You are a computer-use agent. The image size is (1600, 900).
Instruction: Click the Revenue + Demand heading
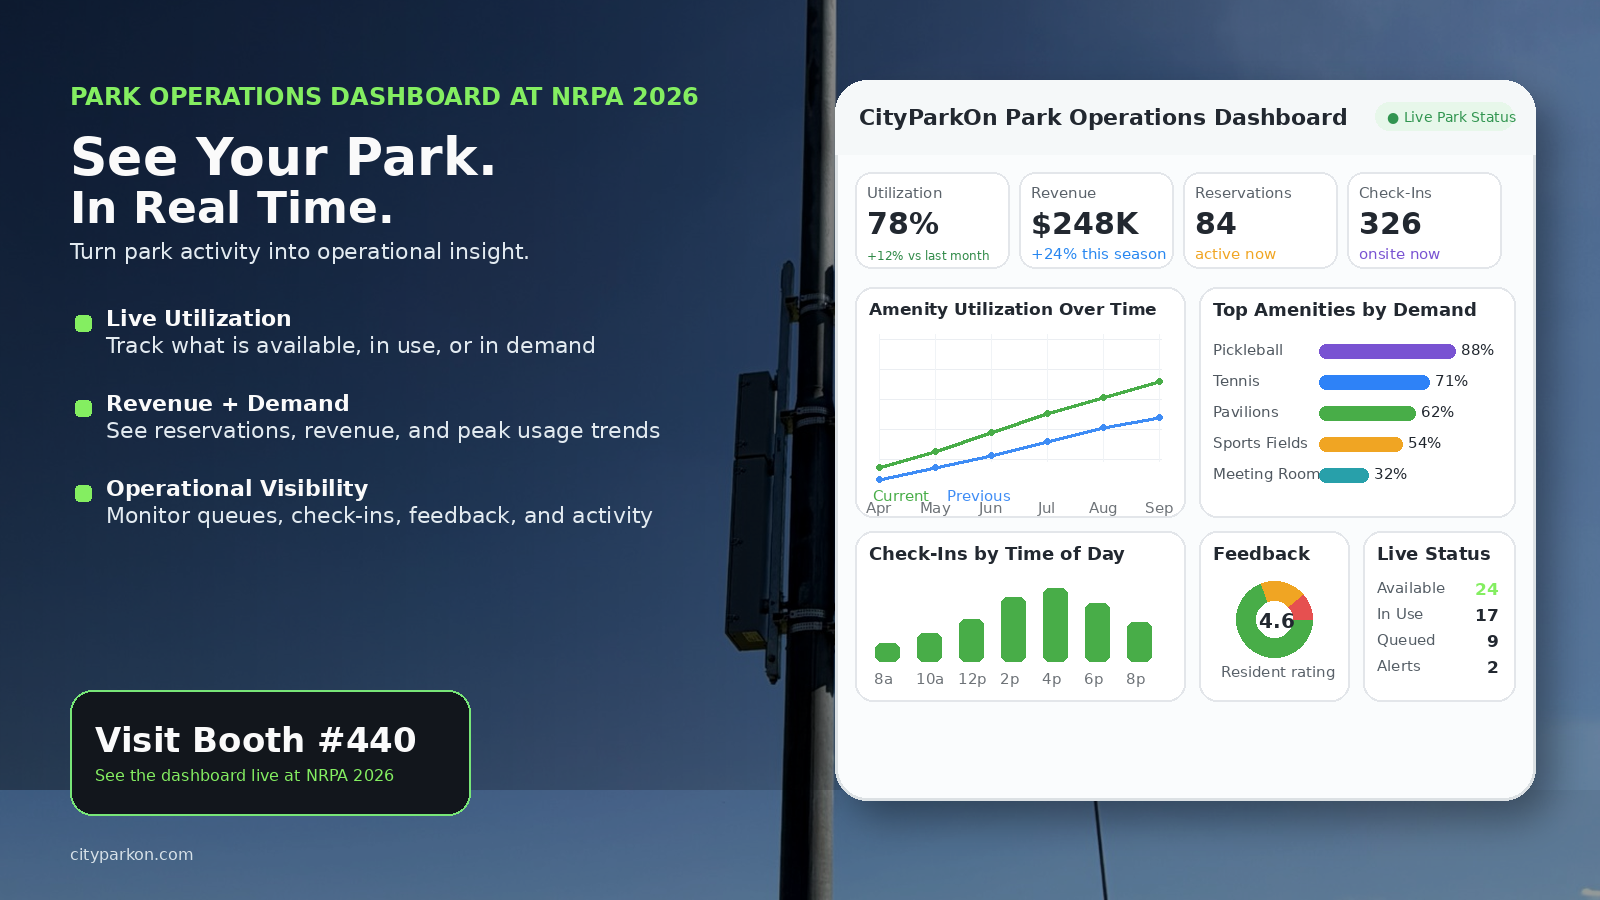pyautogui.click(x=227, y=403)
